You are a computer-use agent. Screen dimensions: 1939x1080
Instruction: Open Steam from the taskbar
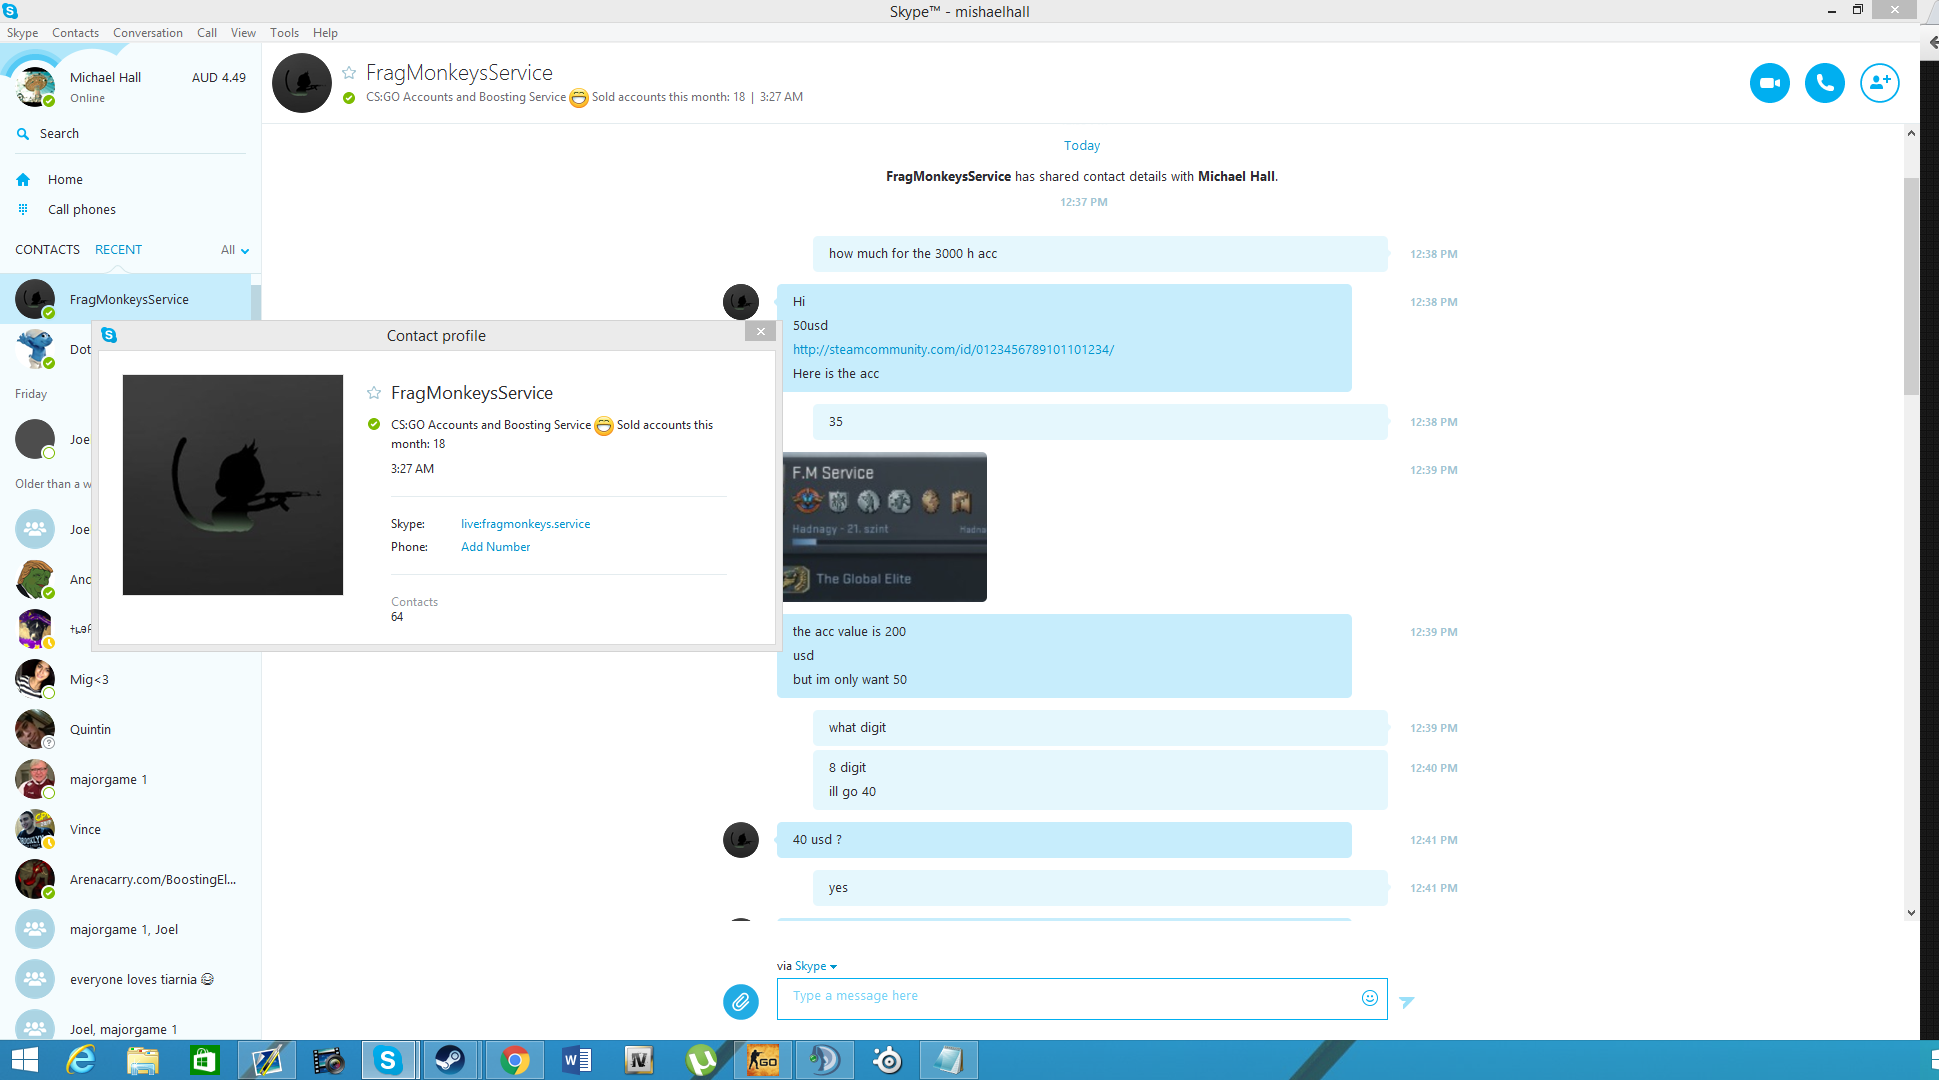[x=450, y=1060]
